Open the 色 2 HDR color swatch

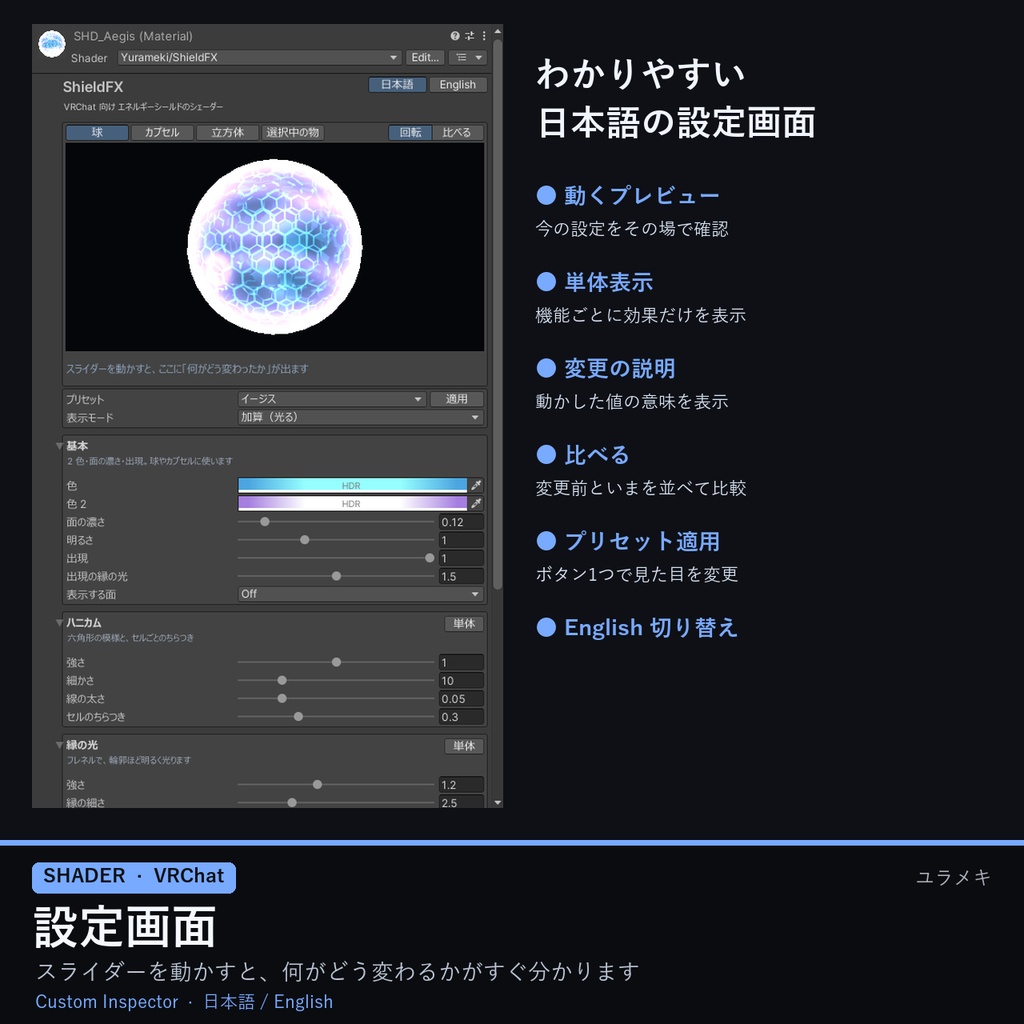(352, 504)
